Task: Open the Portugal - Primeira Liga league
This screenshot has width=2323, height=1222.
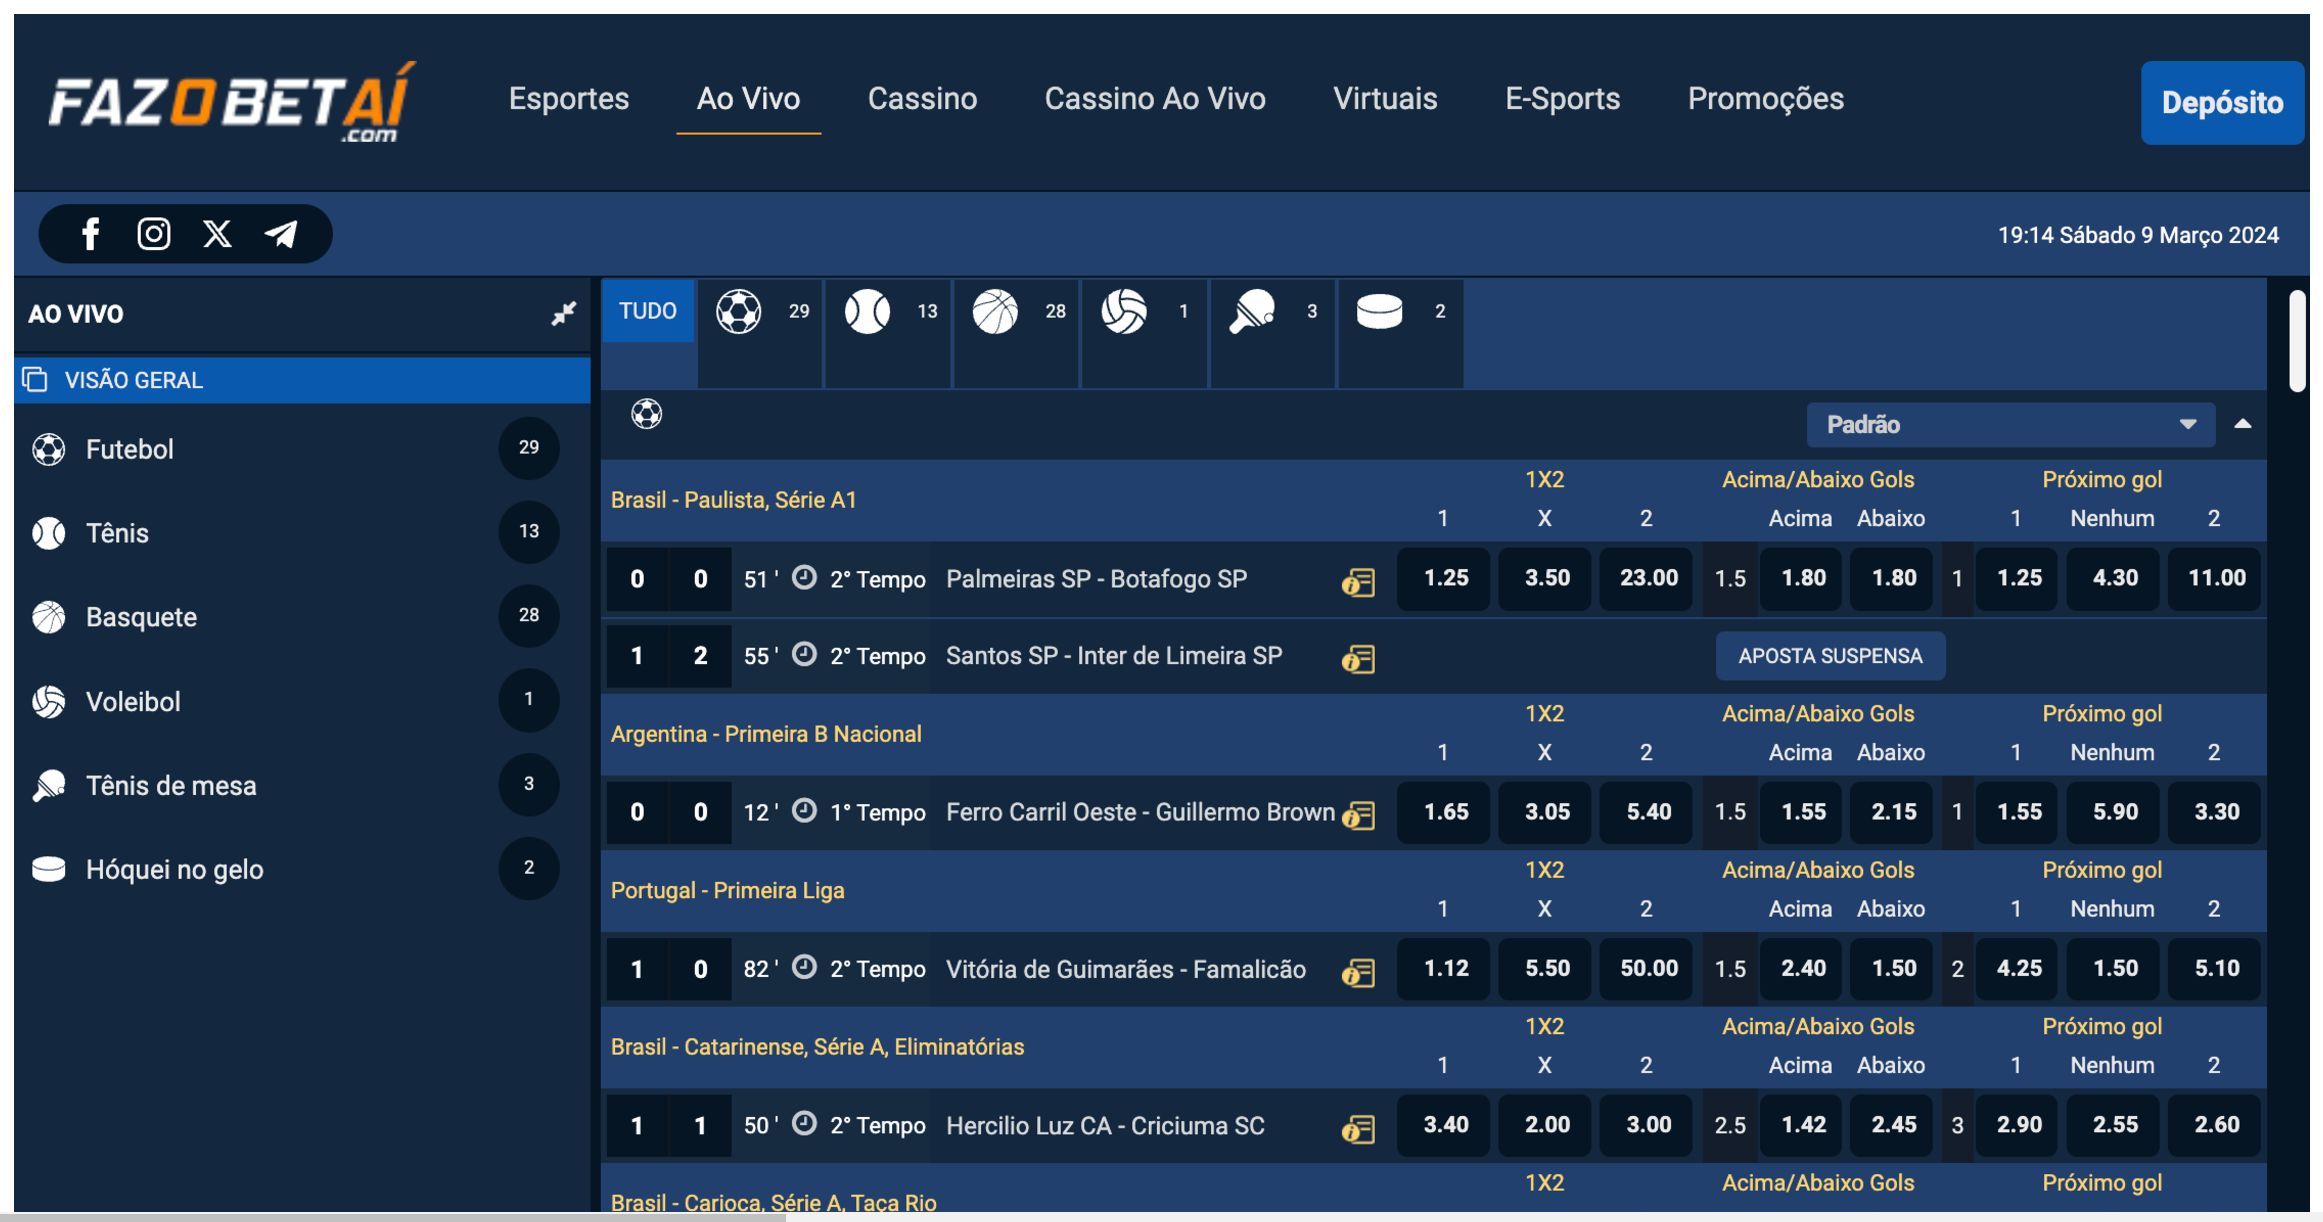Action: (727, 890)
